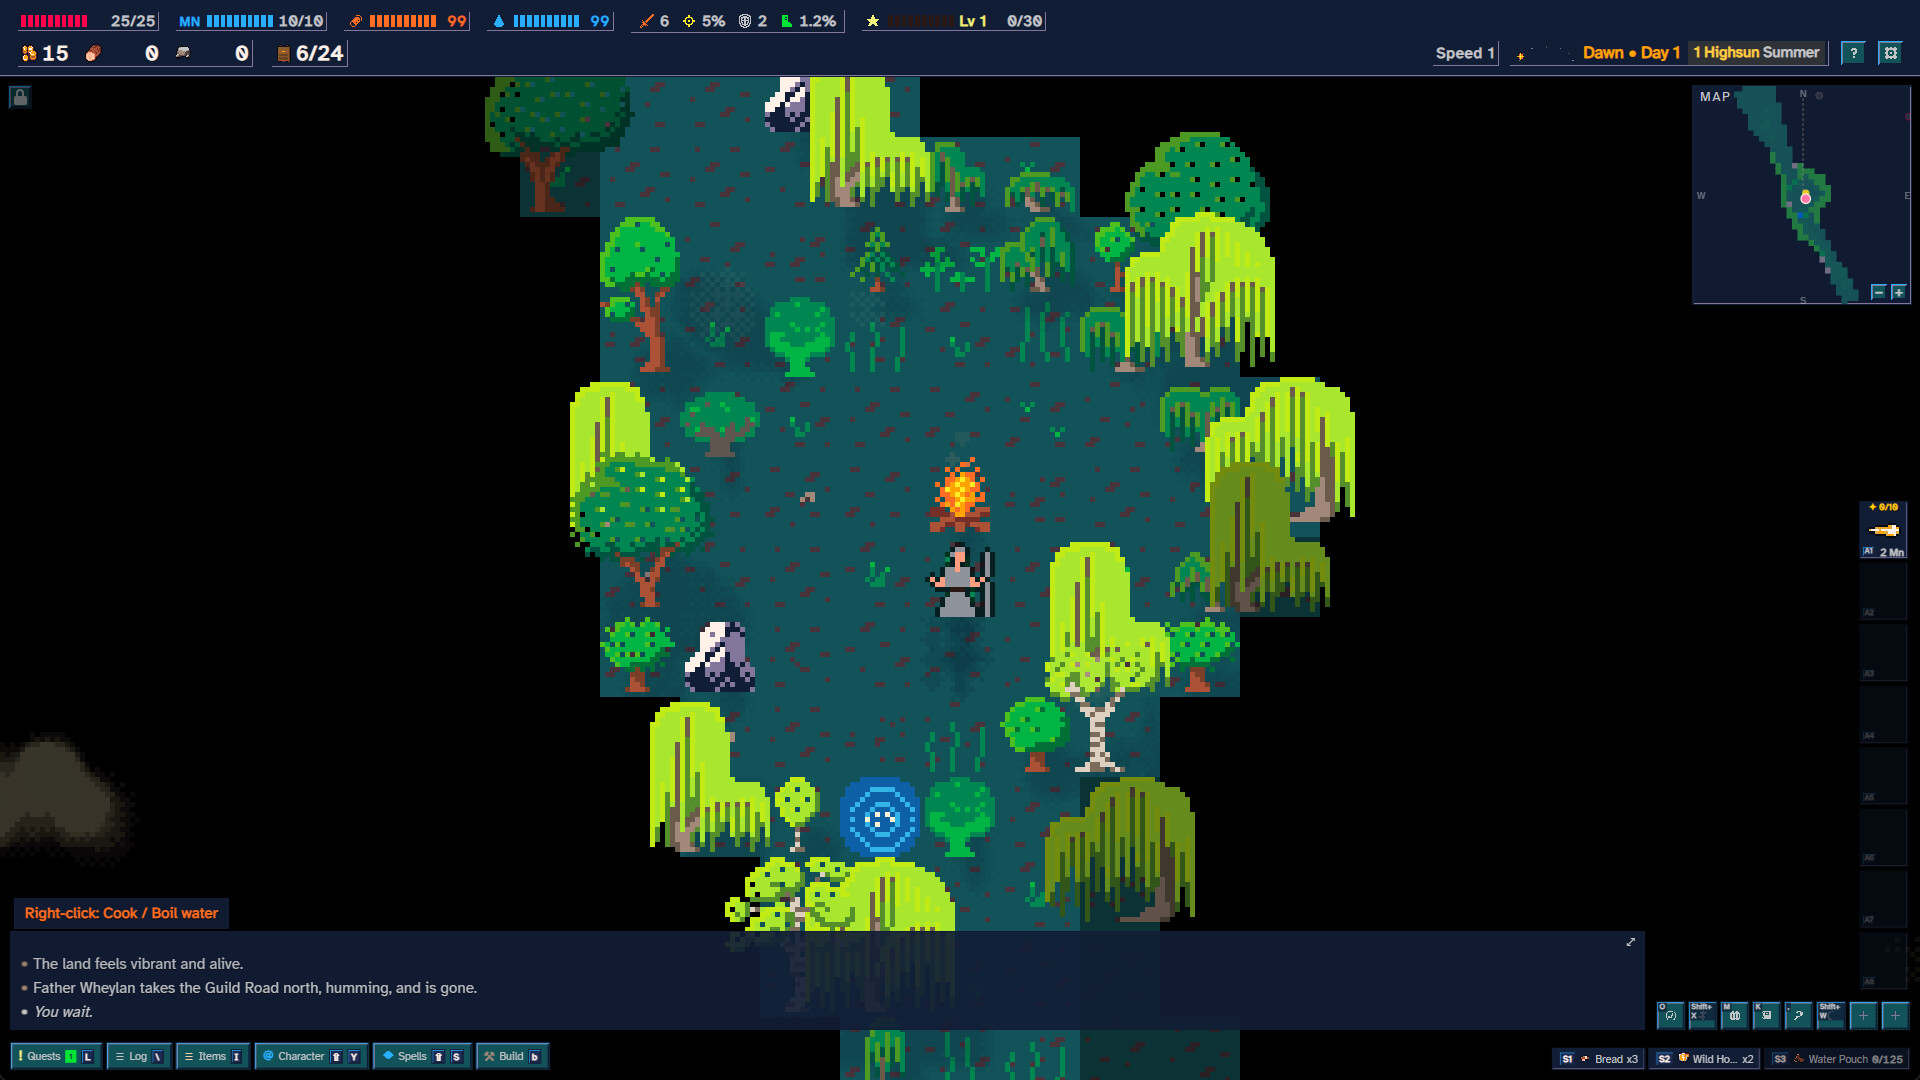Activate the tool action button with comma hotkey
Viewport: 1920px width, 1080px height.
(1798, 1015)
